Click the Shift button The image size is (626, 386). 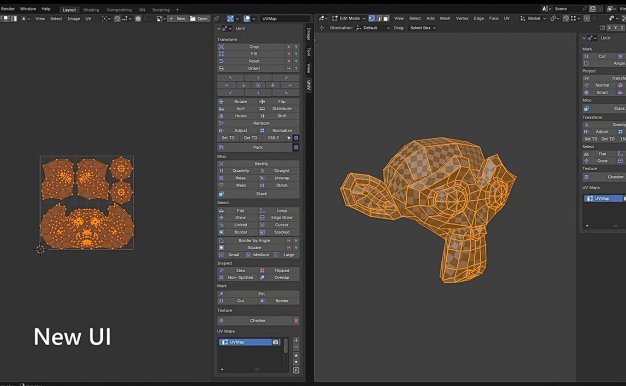pyautogui.click(x=279, y=116)
